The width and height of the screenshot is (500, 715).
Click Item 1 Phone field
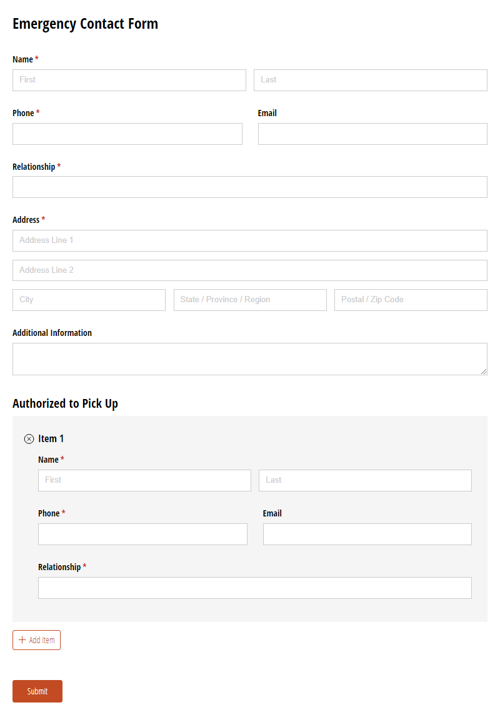point(143,534)
